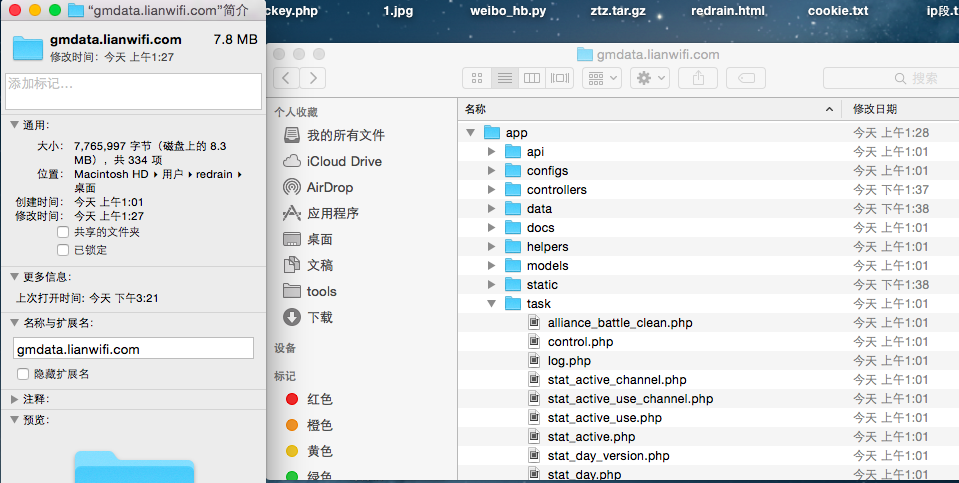Toggle Locked (已锁定) checkbox
Screen dimensions: 959x483
click(x=63, y=250)
